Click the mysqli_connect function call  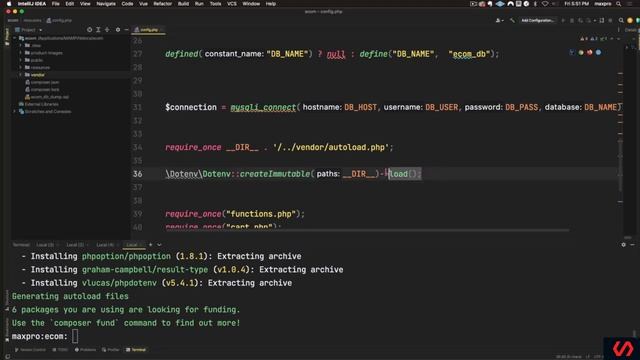tap(263, 107)
